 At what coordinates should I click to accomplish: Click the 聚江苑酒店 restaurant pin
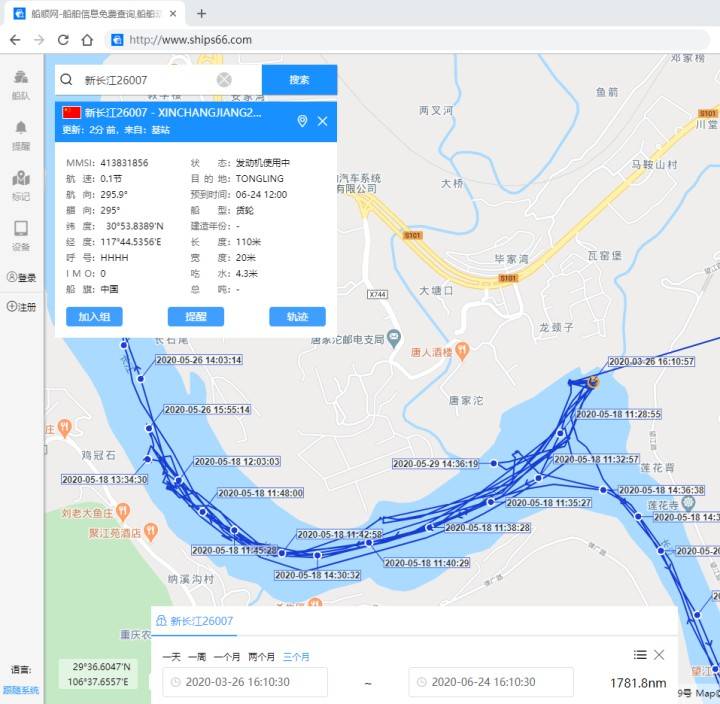click(x=151, y=531)
